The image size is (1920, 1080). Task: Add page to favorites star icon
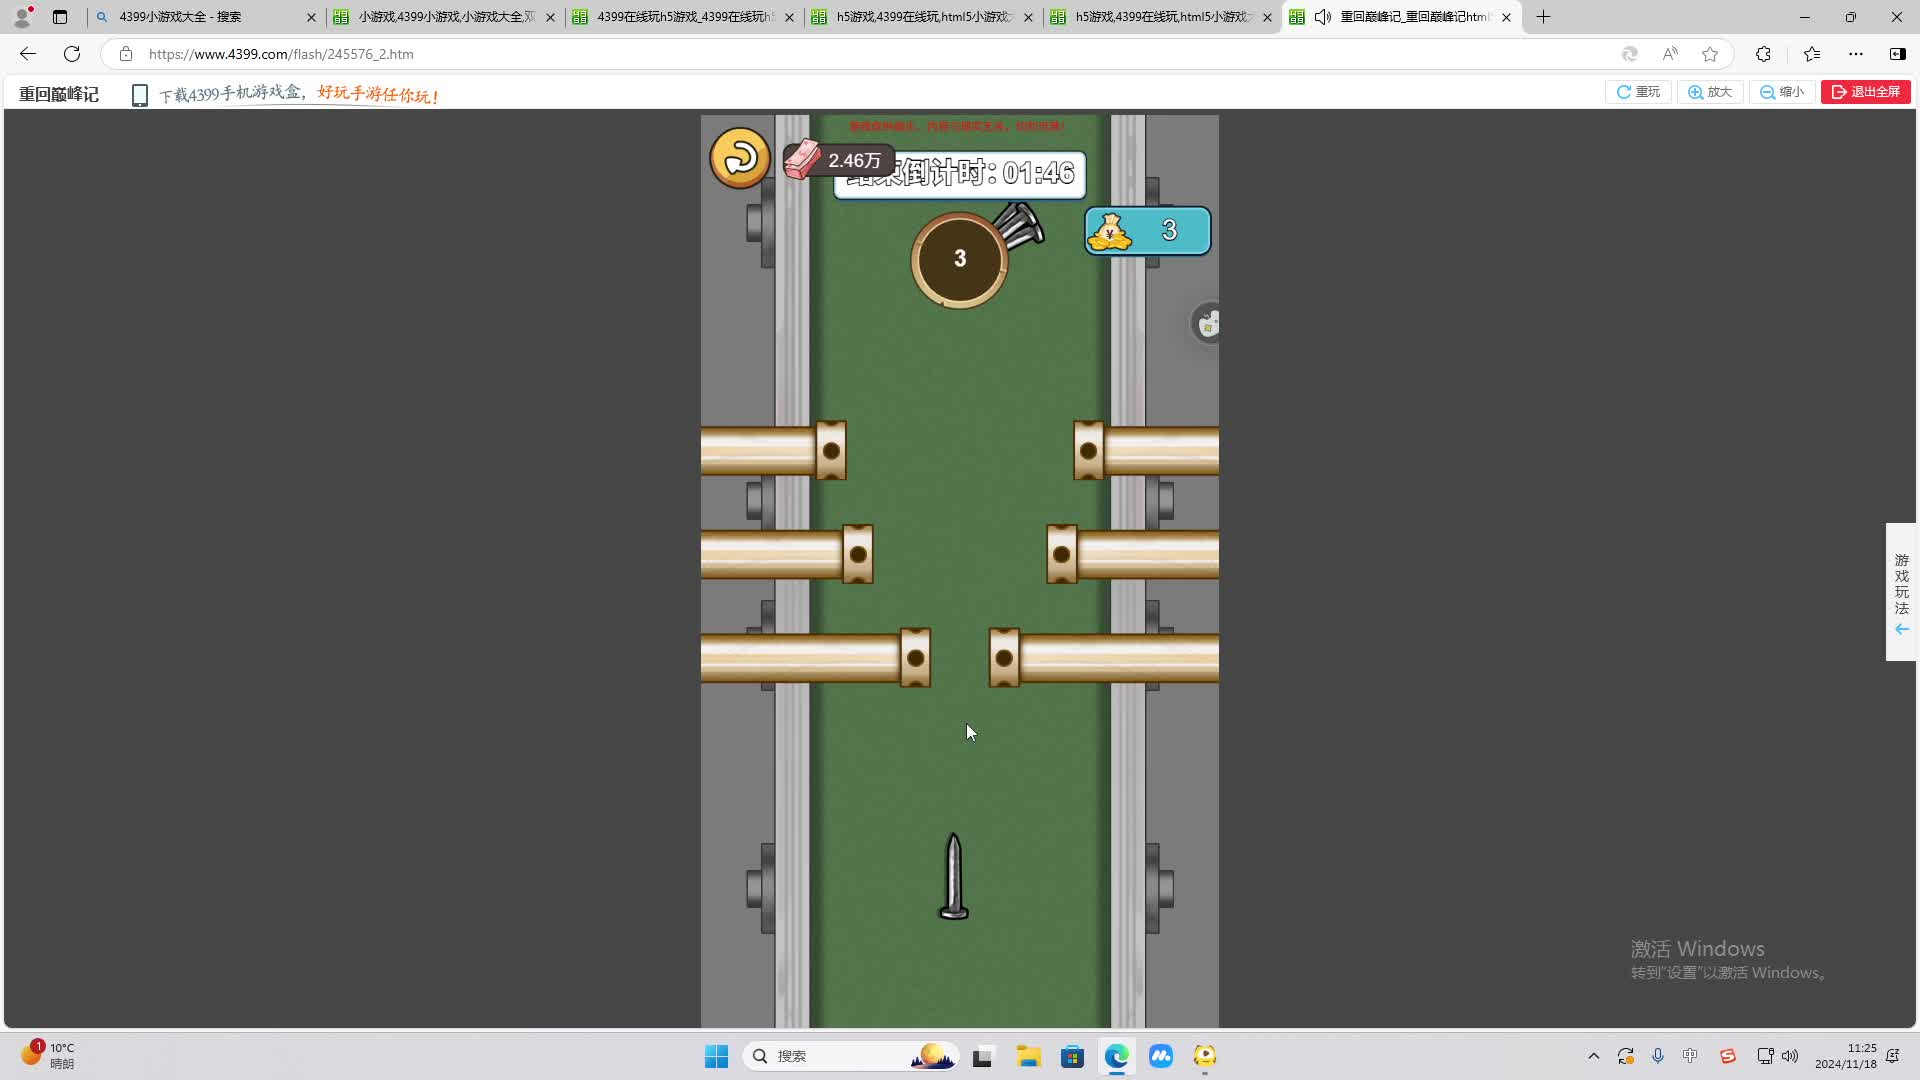tap(1710, 54)
